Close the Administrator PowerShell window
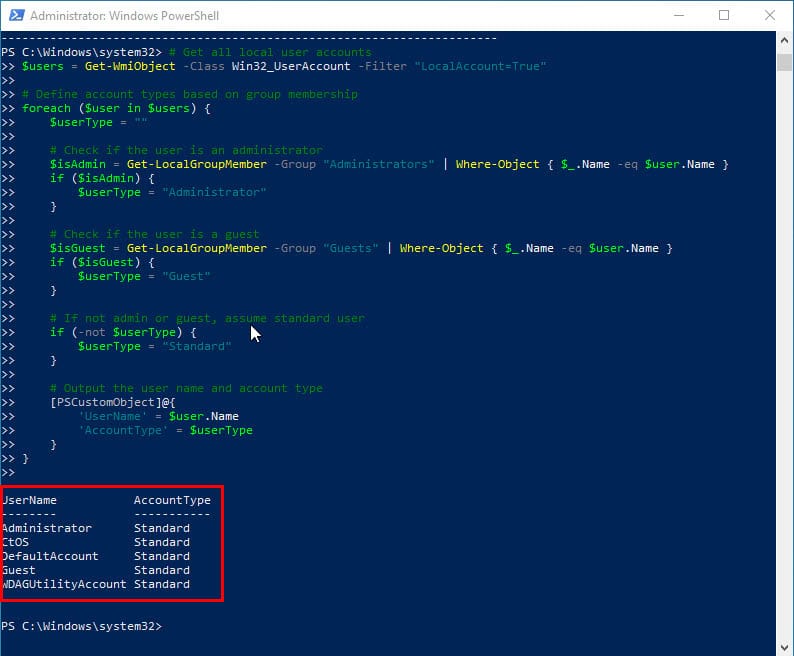 point(770,15)
